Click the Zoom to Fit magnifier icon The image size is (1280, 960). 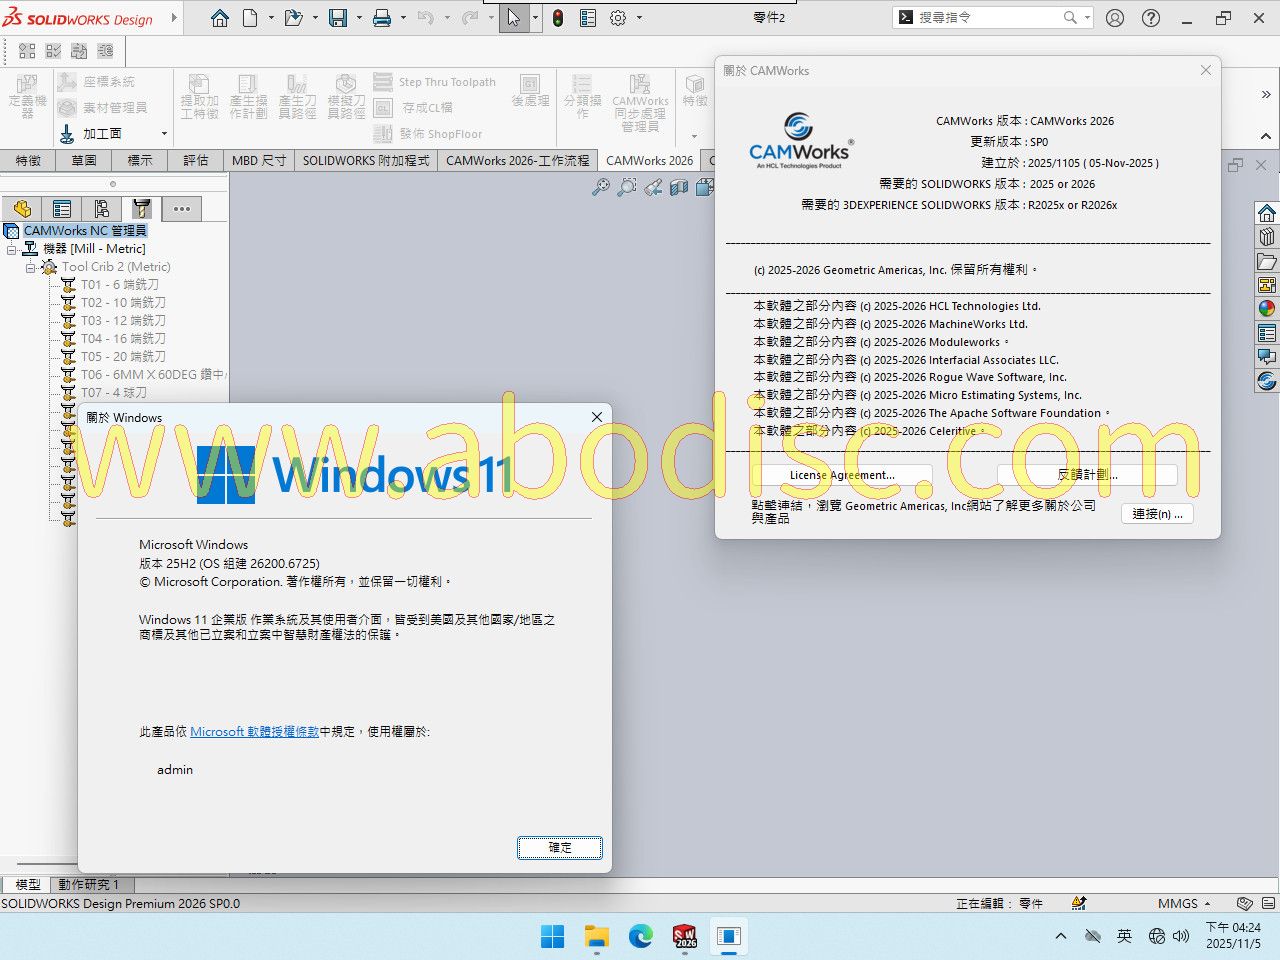click(600, 187)
